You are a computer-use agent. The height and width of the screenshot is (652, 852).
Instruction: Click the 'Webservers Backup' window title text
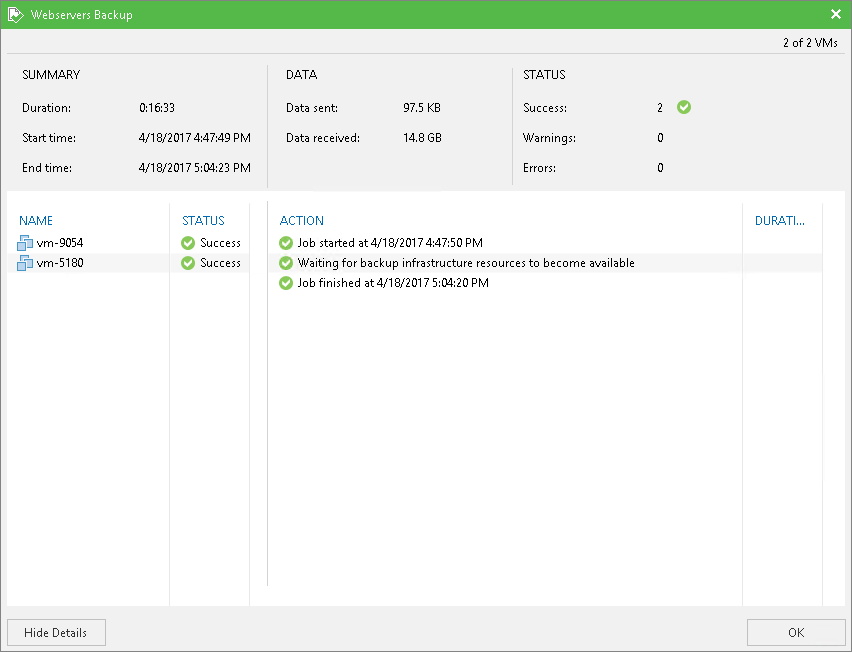[x=82, y=15]
